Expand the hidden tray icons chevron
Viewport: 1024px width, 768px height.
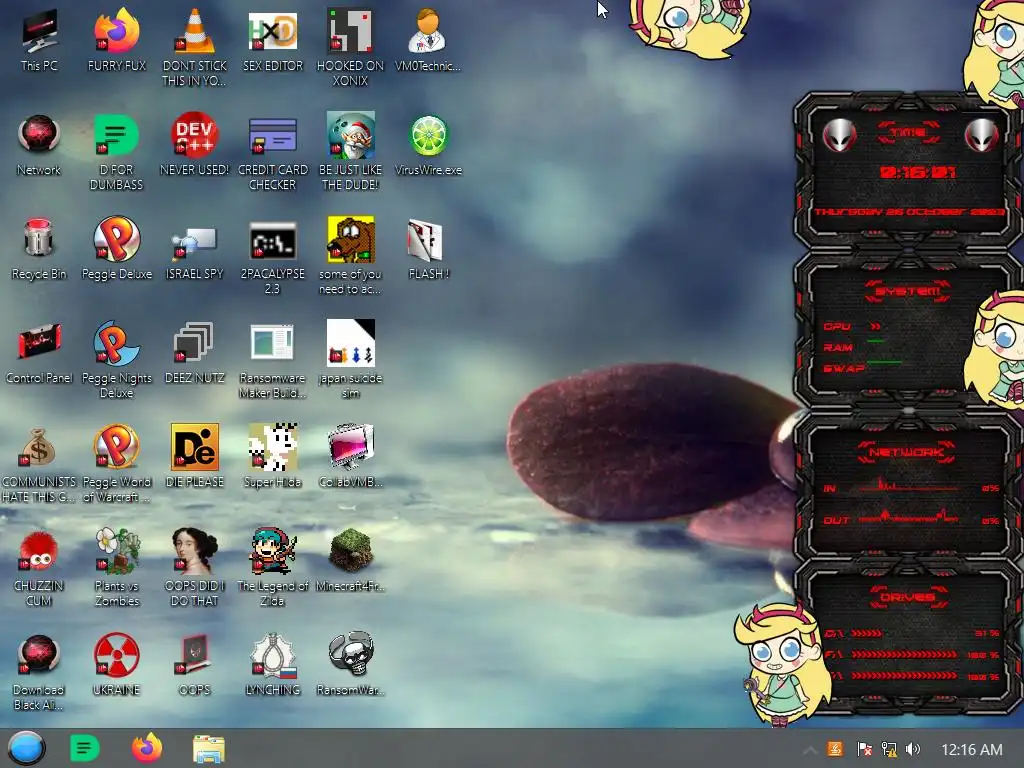(809, 750)
